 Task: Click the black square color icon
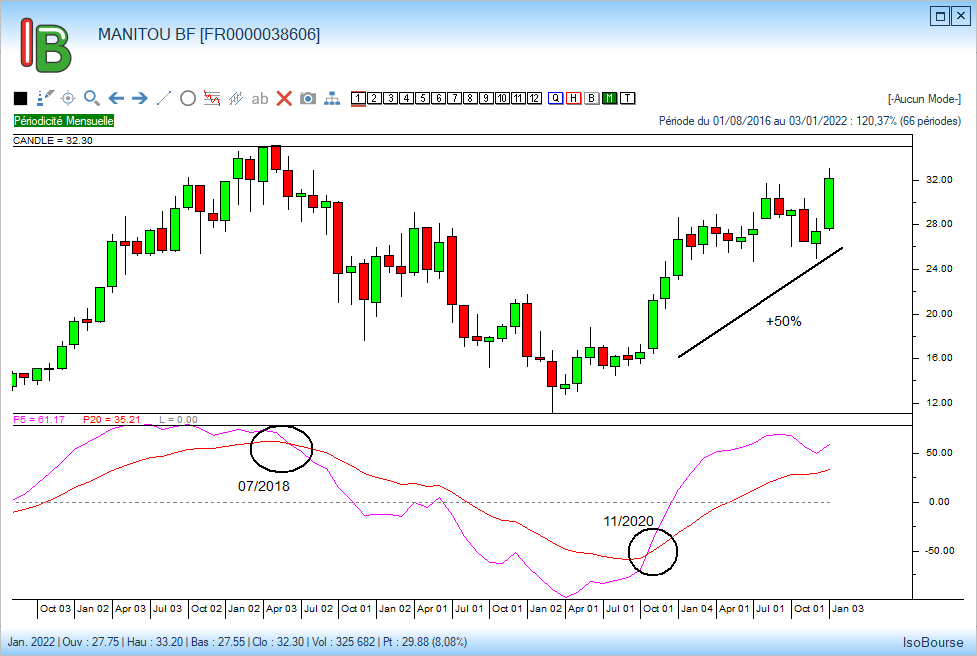21,98
